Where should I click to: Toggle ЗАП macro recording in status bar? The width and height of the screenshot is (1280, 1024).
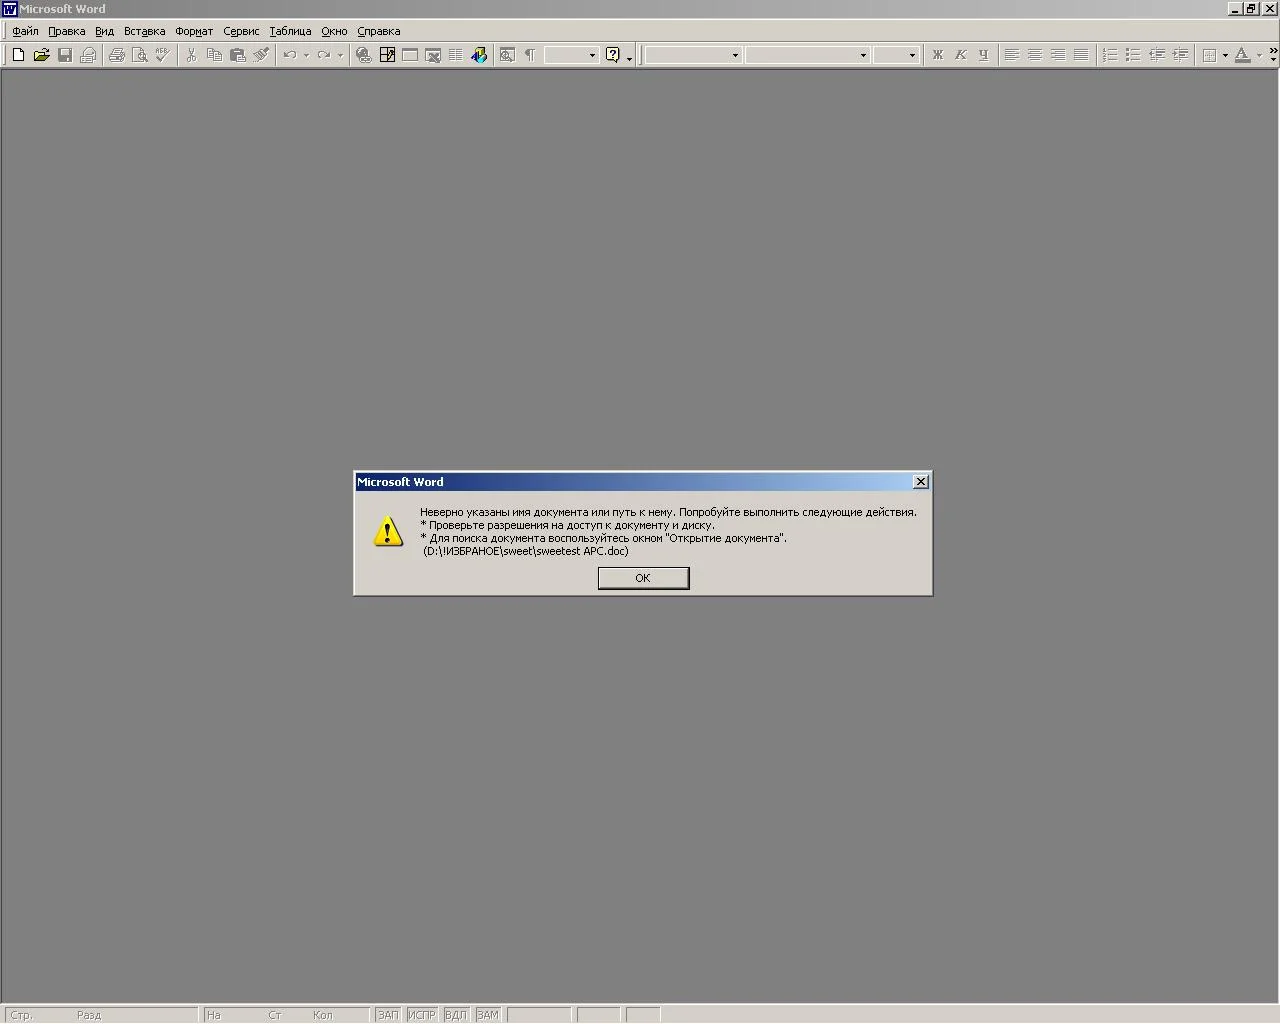point(388,1015)
